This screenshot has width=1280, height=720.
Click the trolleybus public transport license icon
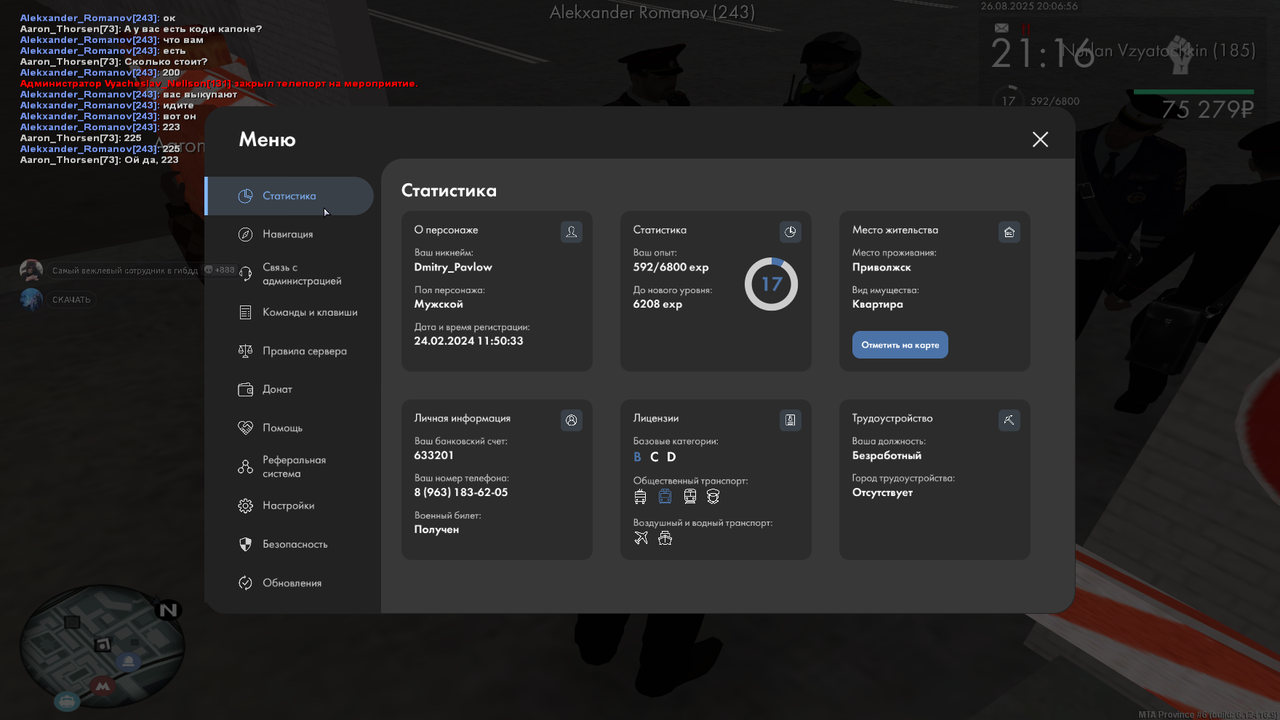pyautogui.click(x=641, y=497)
